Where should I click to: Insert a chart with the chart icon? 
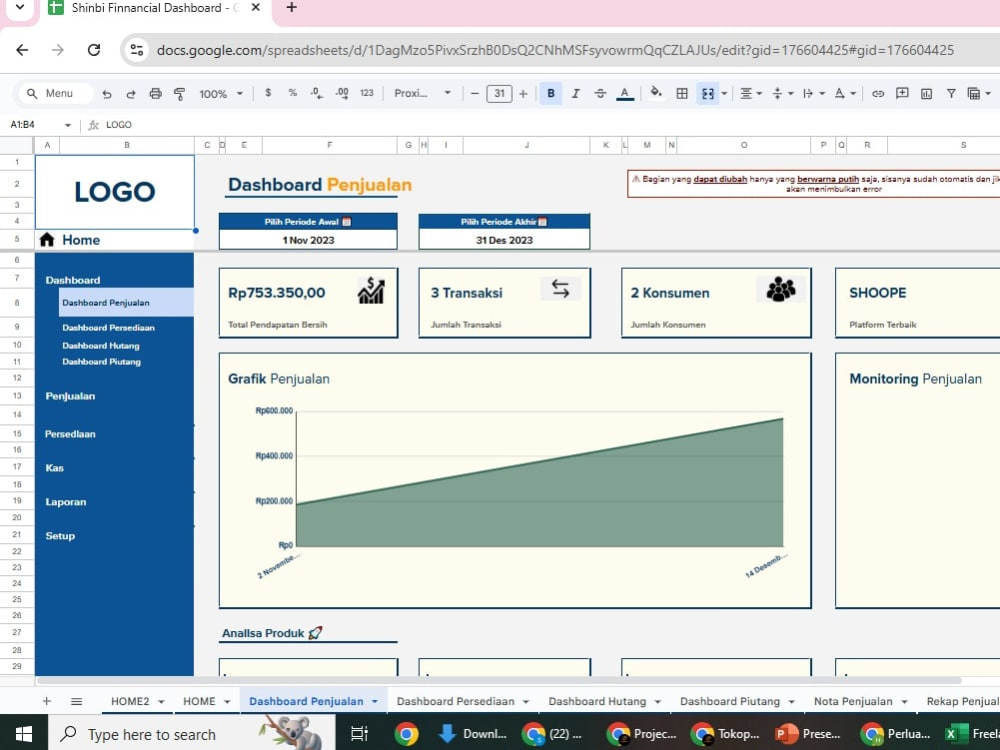click(927, 94)
